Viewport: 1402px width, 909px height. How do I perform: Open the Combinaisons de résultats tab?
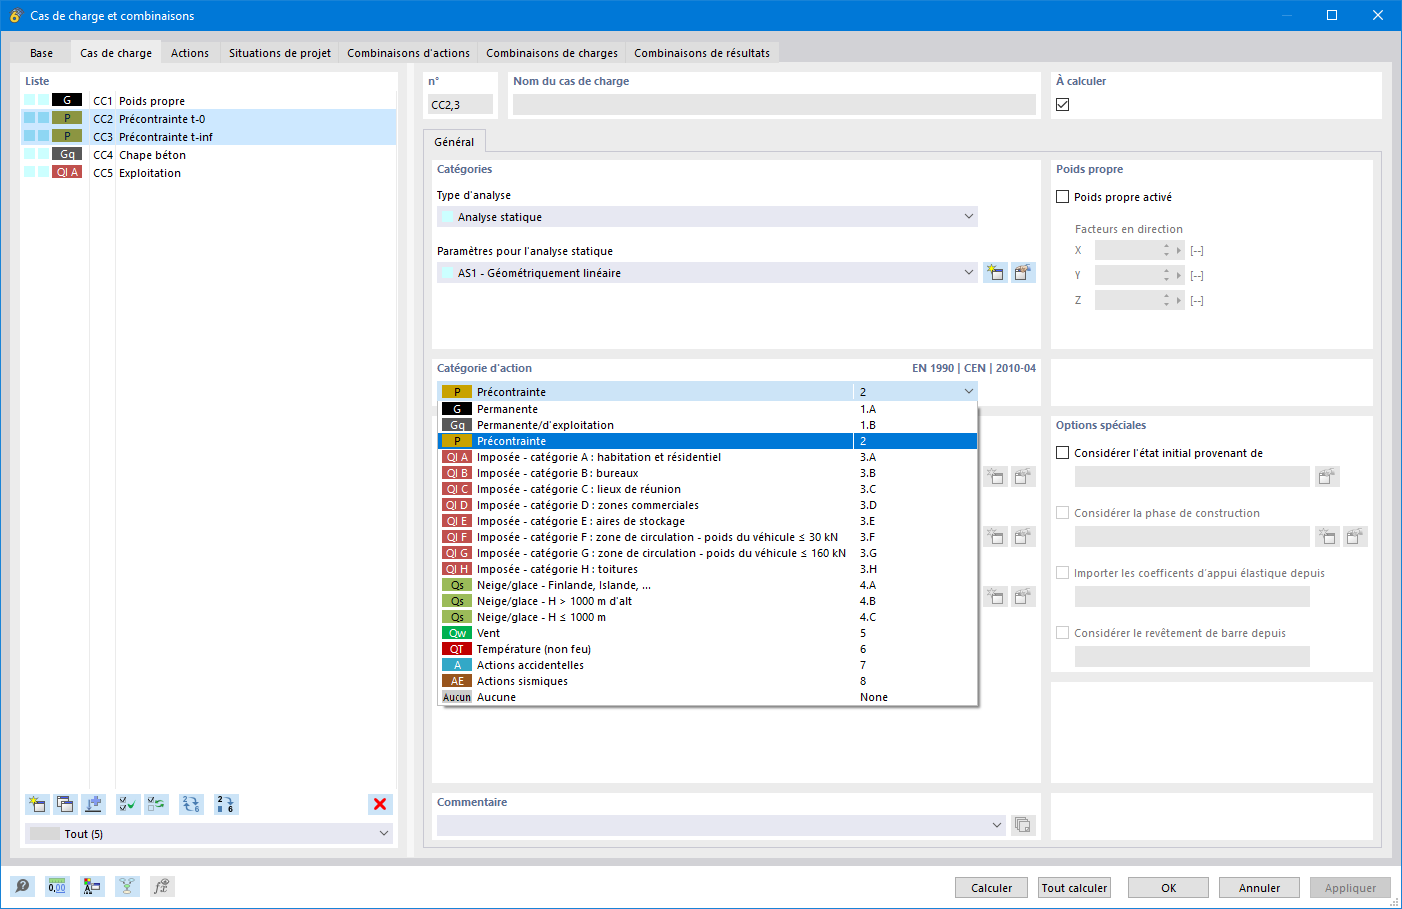click(x=702, y=53)
